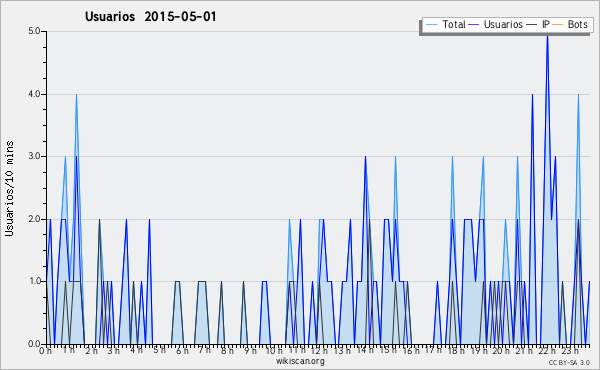This screenshot has height=370, width=600.
Task: Click the '1 h' x-axis label
Action: click(x=68, y=350)
